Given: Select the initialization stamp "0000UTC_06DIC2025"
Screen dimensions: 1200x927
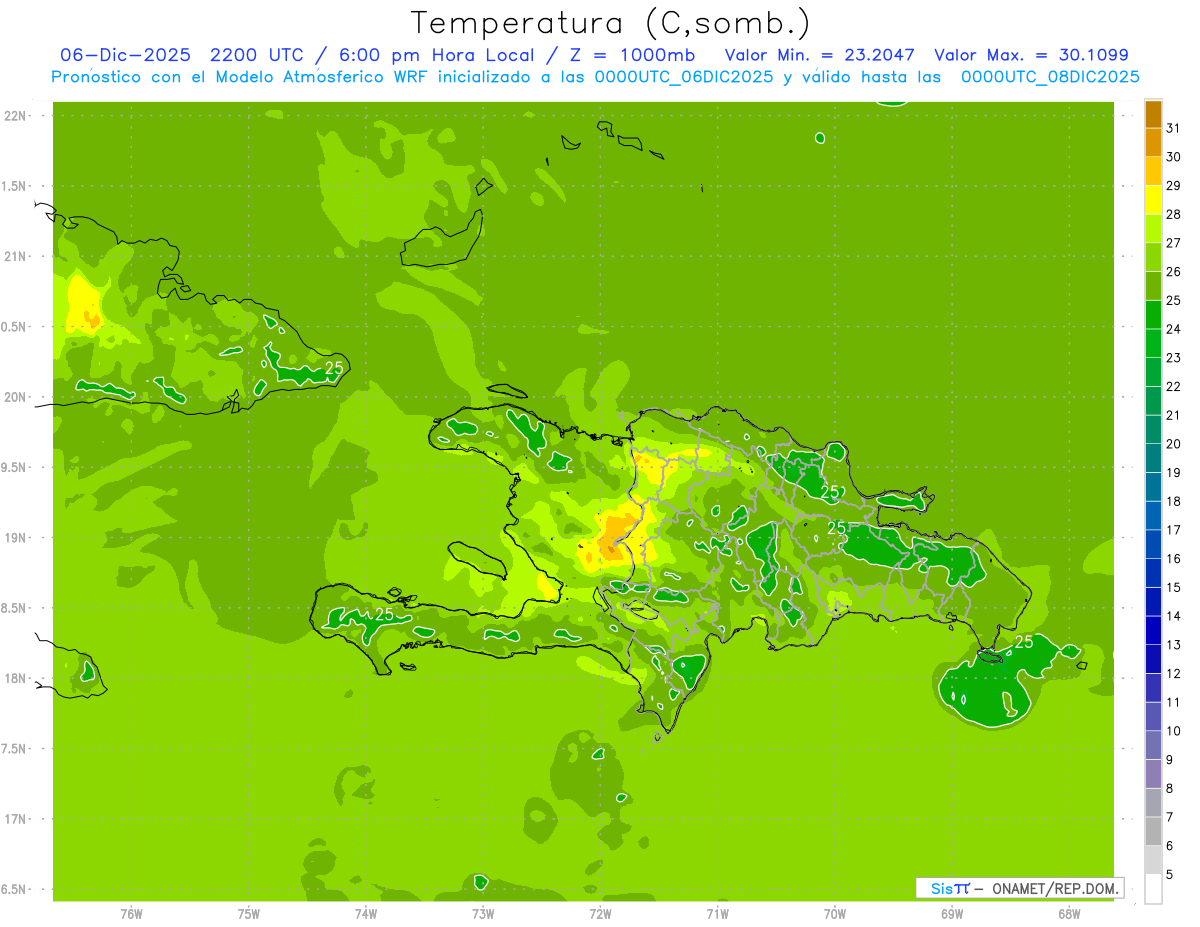Looking at the screenshot, I should 684,77.
